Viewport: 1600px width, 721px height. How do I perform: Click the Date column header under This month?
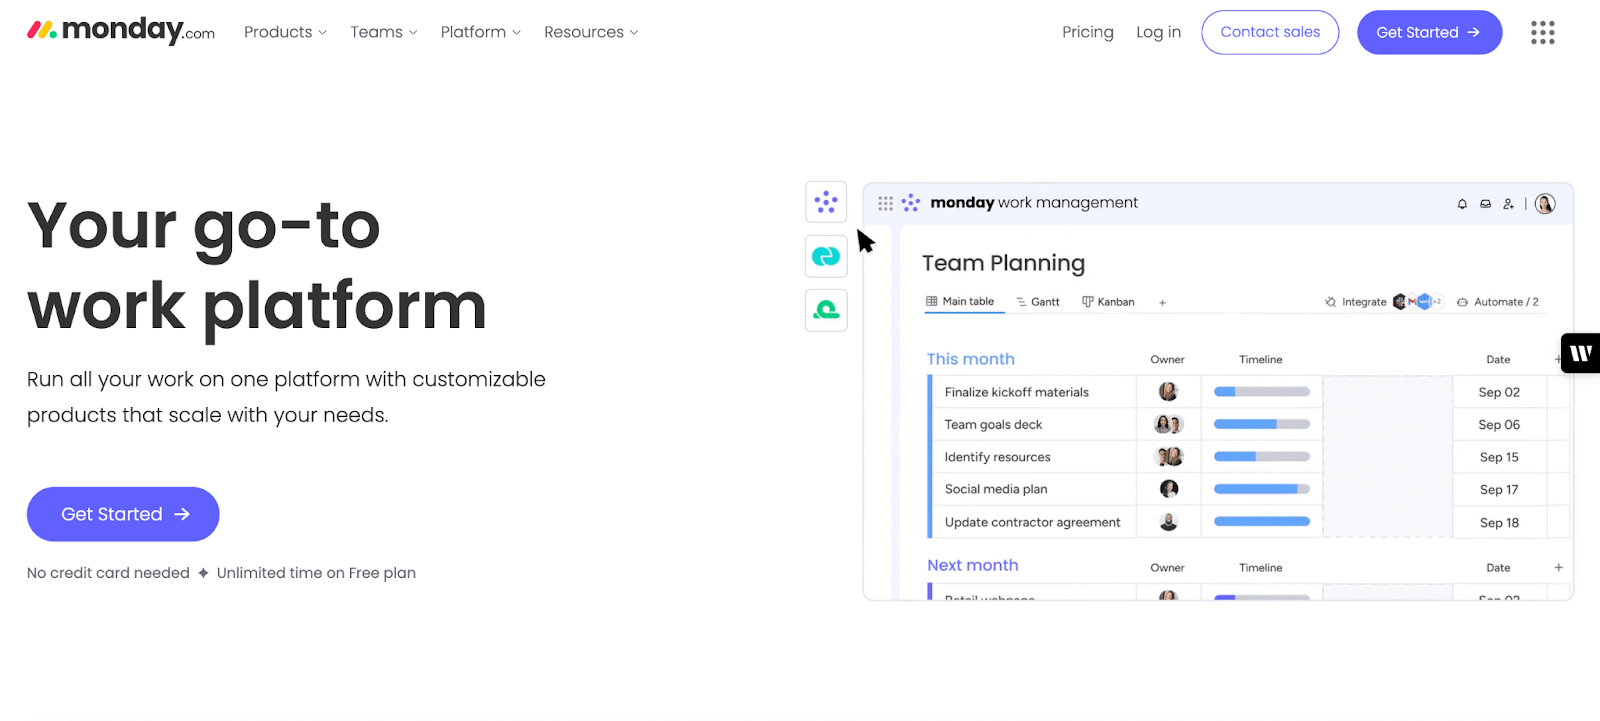[x=1498, y=360]
